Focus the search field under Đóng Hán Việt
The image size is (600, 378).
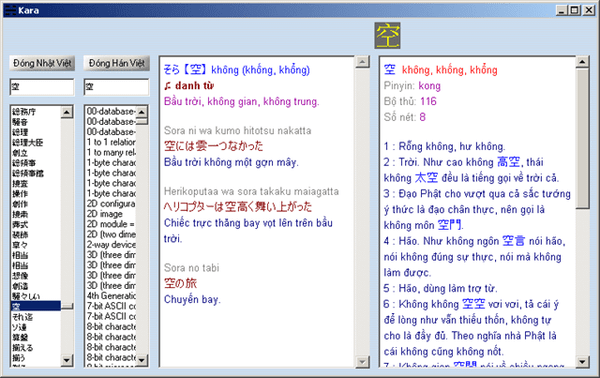pyautogui.click(x=116, y=87)
